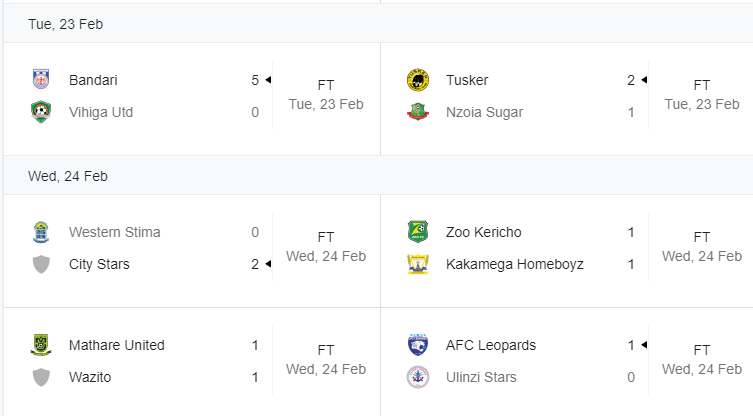Viewport: 753px width, 416px height.
Task: Click the Tusker team logo icon
Action: point(418,80)
